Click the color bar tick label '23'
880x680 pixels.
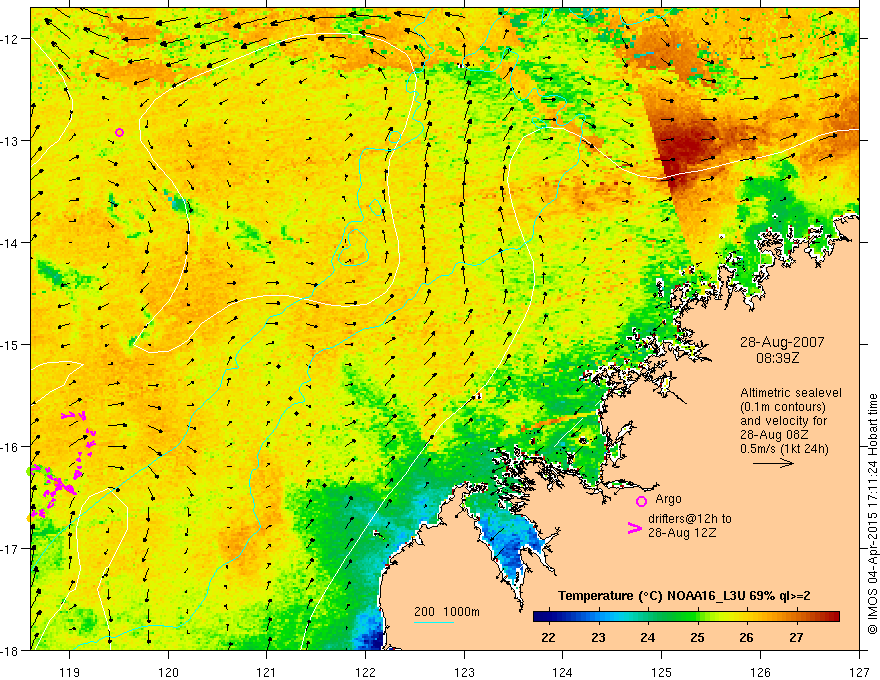[x=598, y=637]
